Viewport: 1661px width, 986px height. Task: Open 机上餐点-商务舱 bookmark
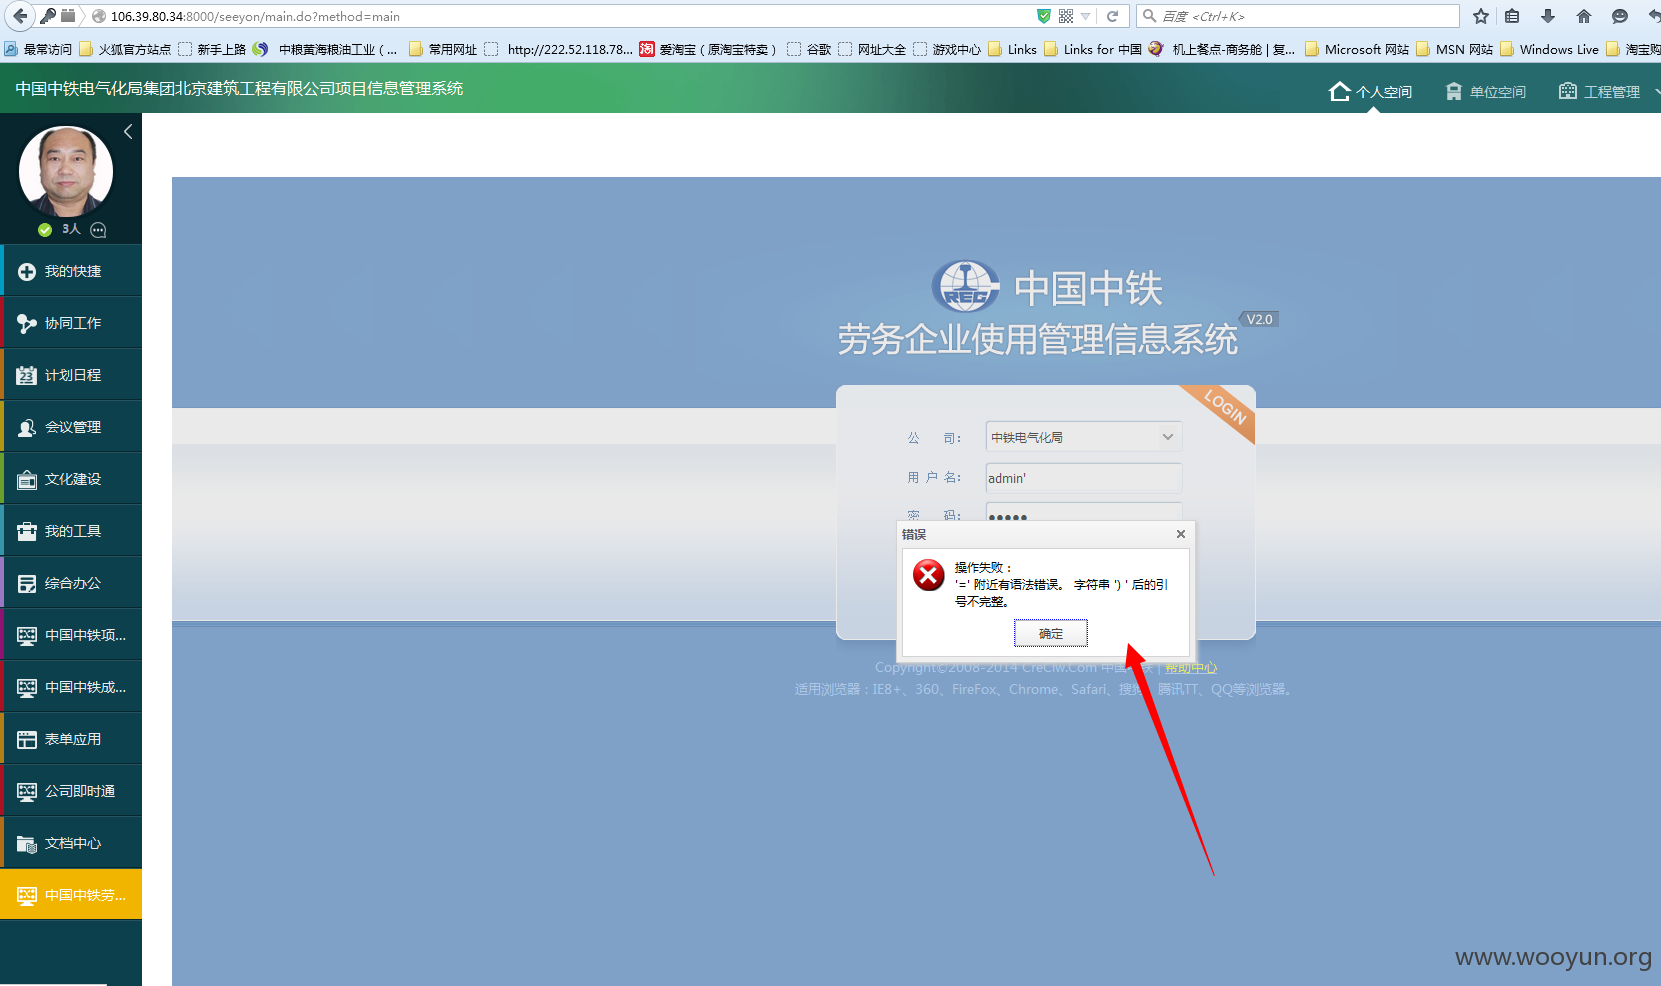pyautogui.click(x=1222, y=49)
